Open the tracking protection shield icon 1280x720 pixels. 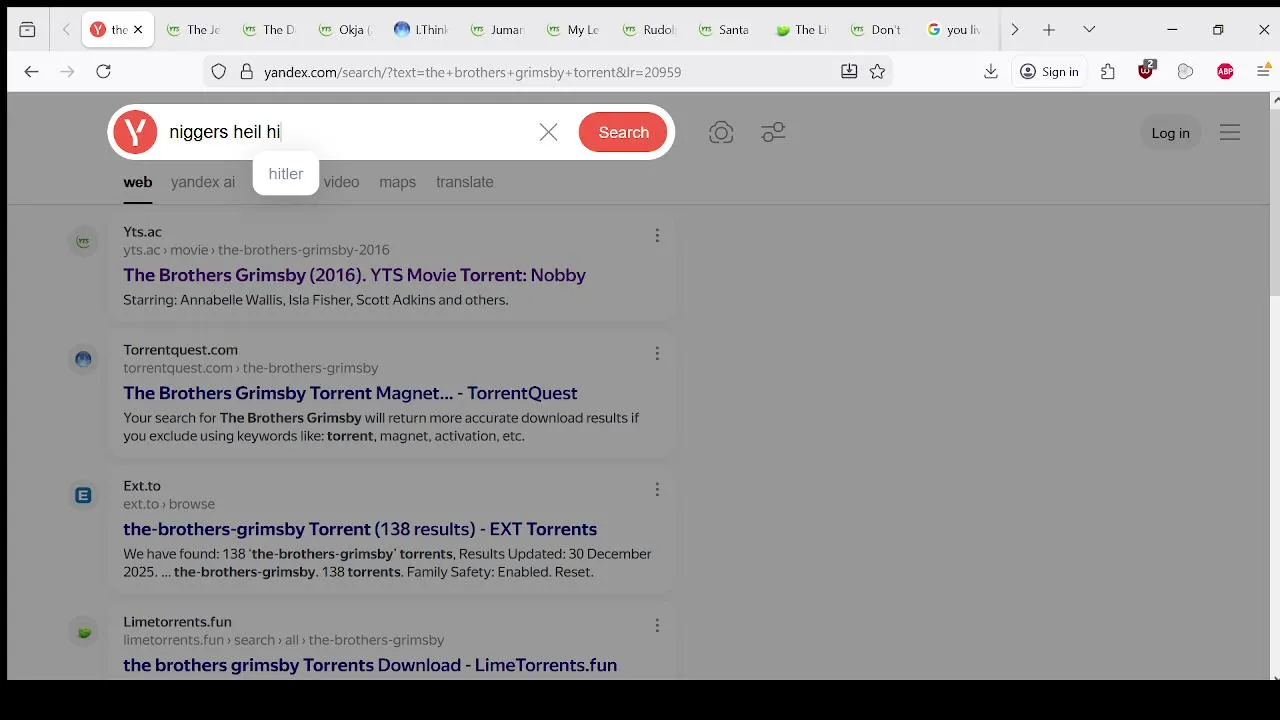click(219, 72)
